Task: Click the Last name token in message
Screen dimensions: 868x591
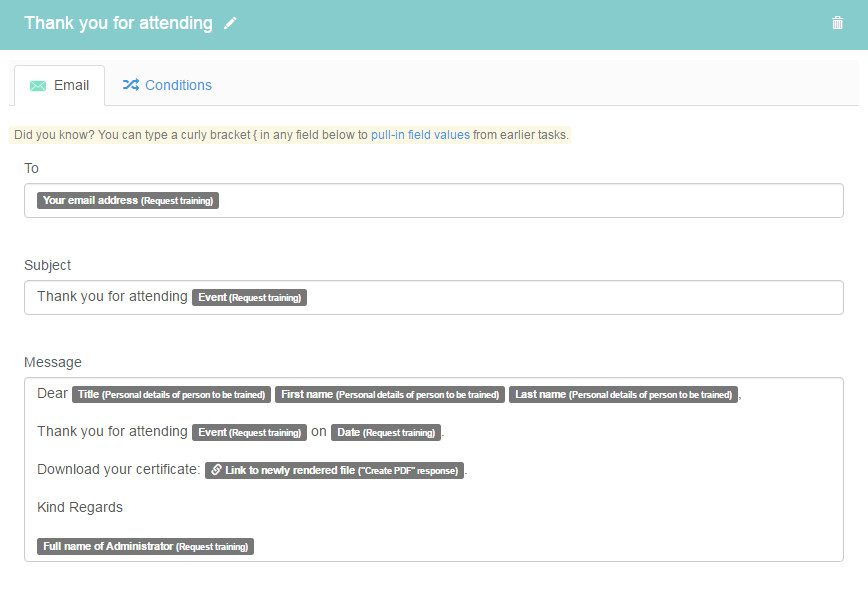Action: coord(623,395)
